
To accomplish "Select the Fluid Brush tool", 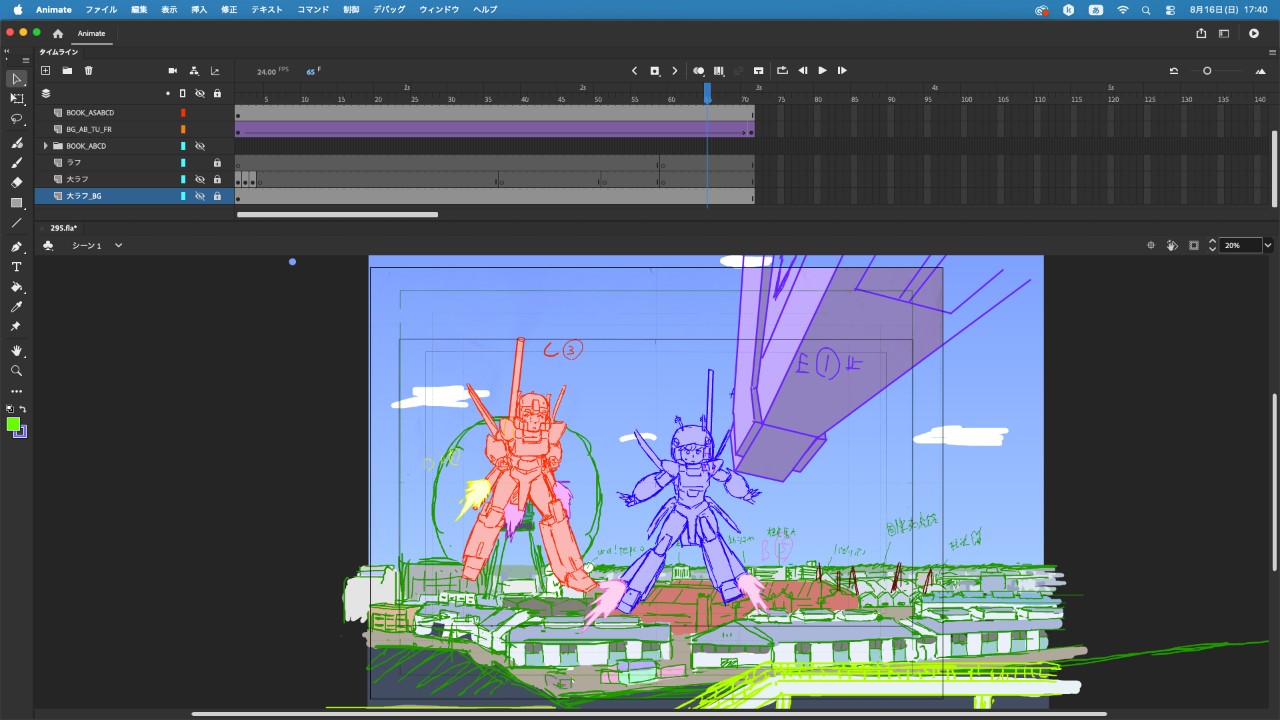I will [16, 143].
